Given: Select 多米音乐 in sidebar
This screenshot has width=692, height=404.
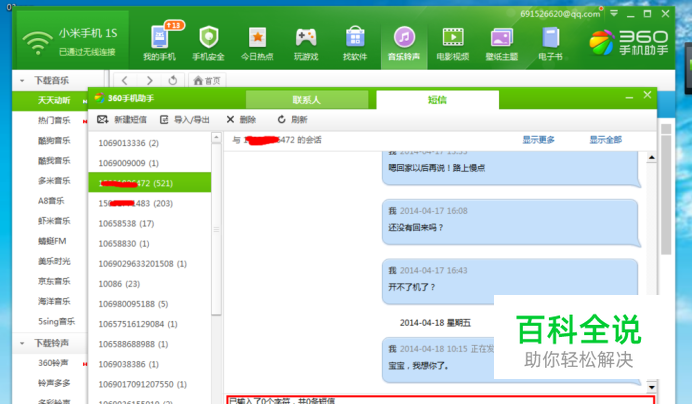Looking at the screenshot, I should tap(54, 181).
